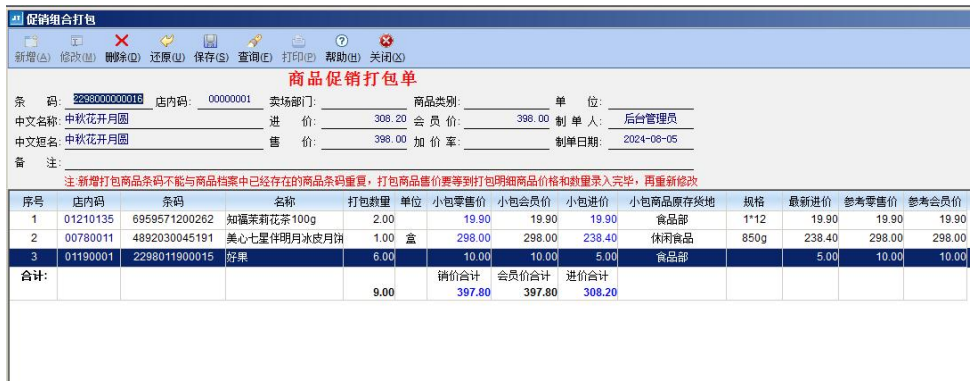Click the 会员价 field showing 398.00
The height and width of the screenshot is (386, 975).
pyautogui.click(x=507, y=120)
